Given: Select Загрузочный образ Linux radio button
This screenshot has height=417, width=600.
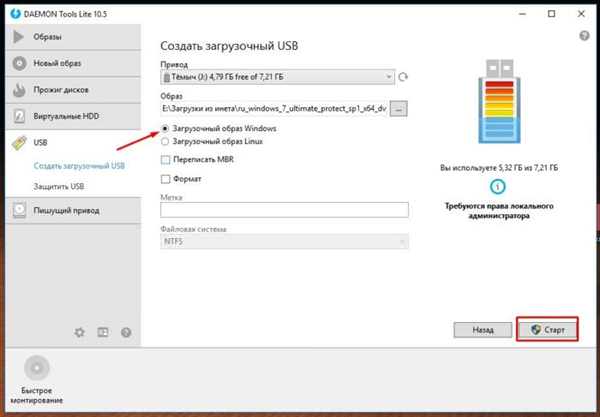Looking at the screenshot, I should point(165,142).
